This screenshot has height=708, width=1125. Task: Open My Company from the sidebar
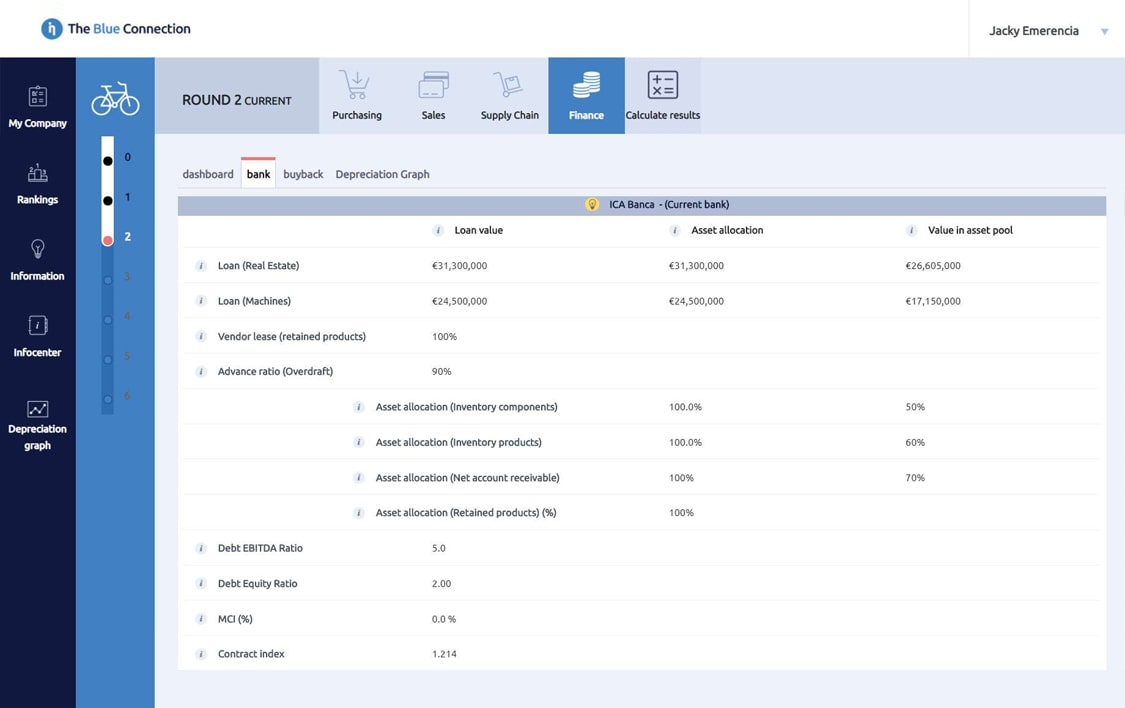(x=37, y=107)
